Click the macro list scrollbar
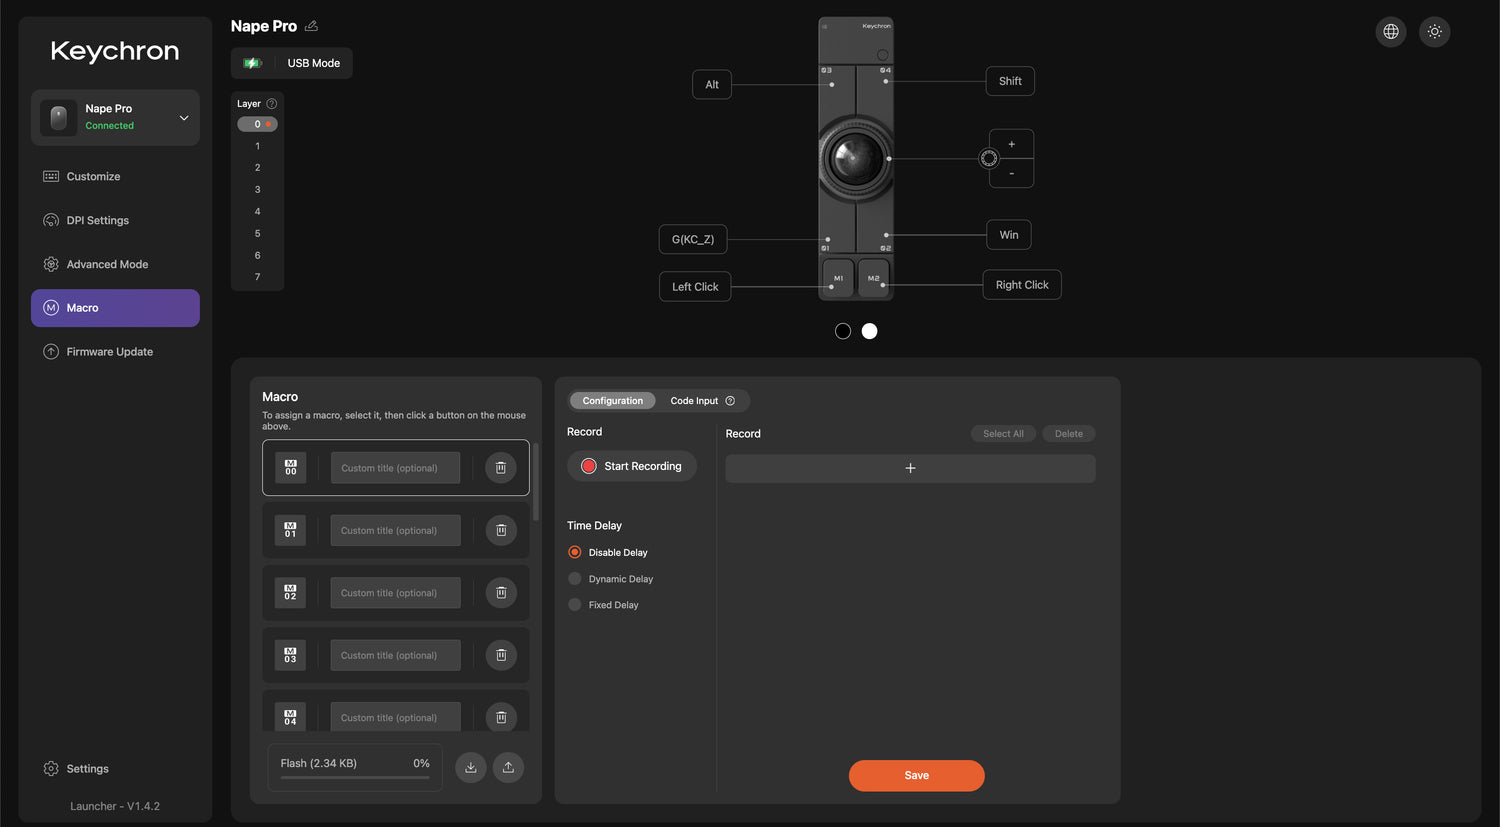 tap(536, 482)
